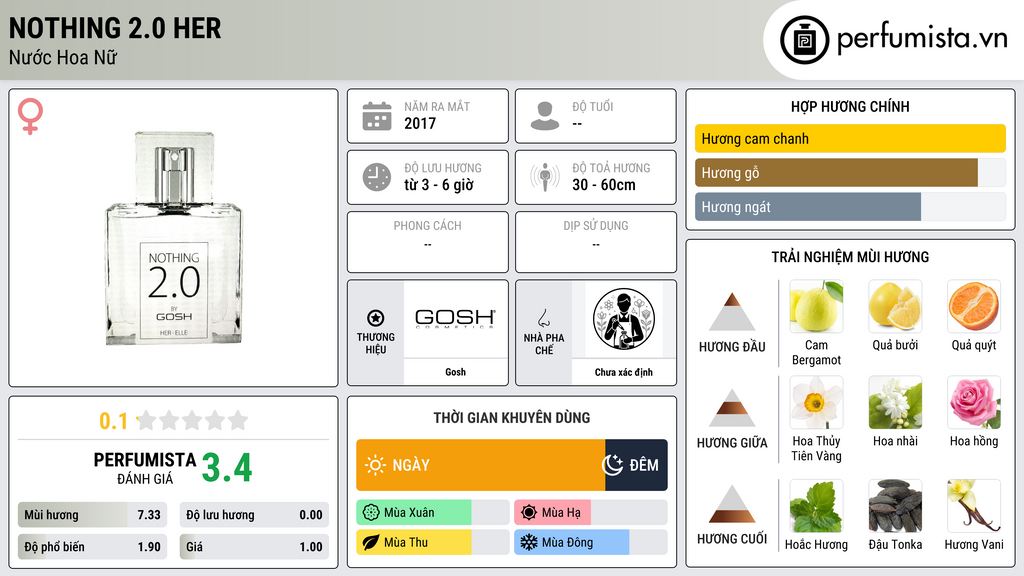Click the person silhouette icon for Độ tuổi

click(x=545, y=116)
